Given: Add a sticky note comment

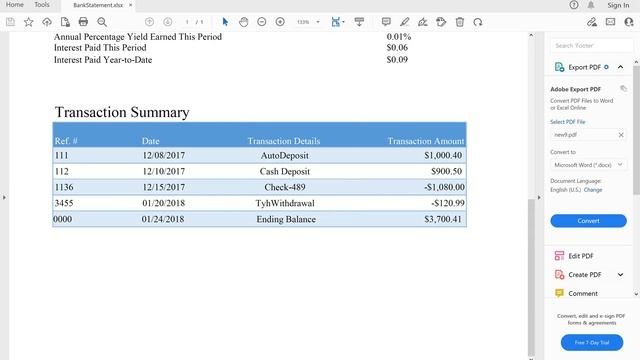Looking at the screenshot, I should [x=386, y=22].
